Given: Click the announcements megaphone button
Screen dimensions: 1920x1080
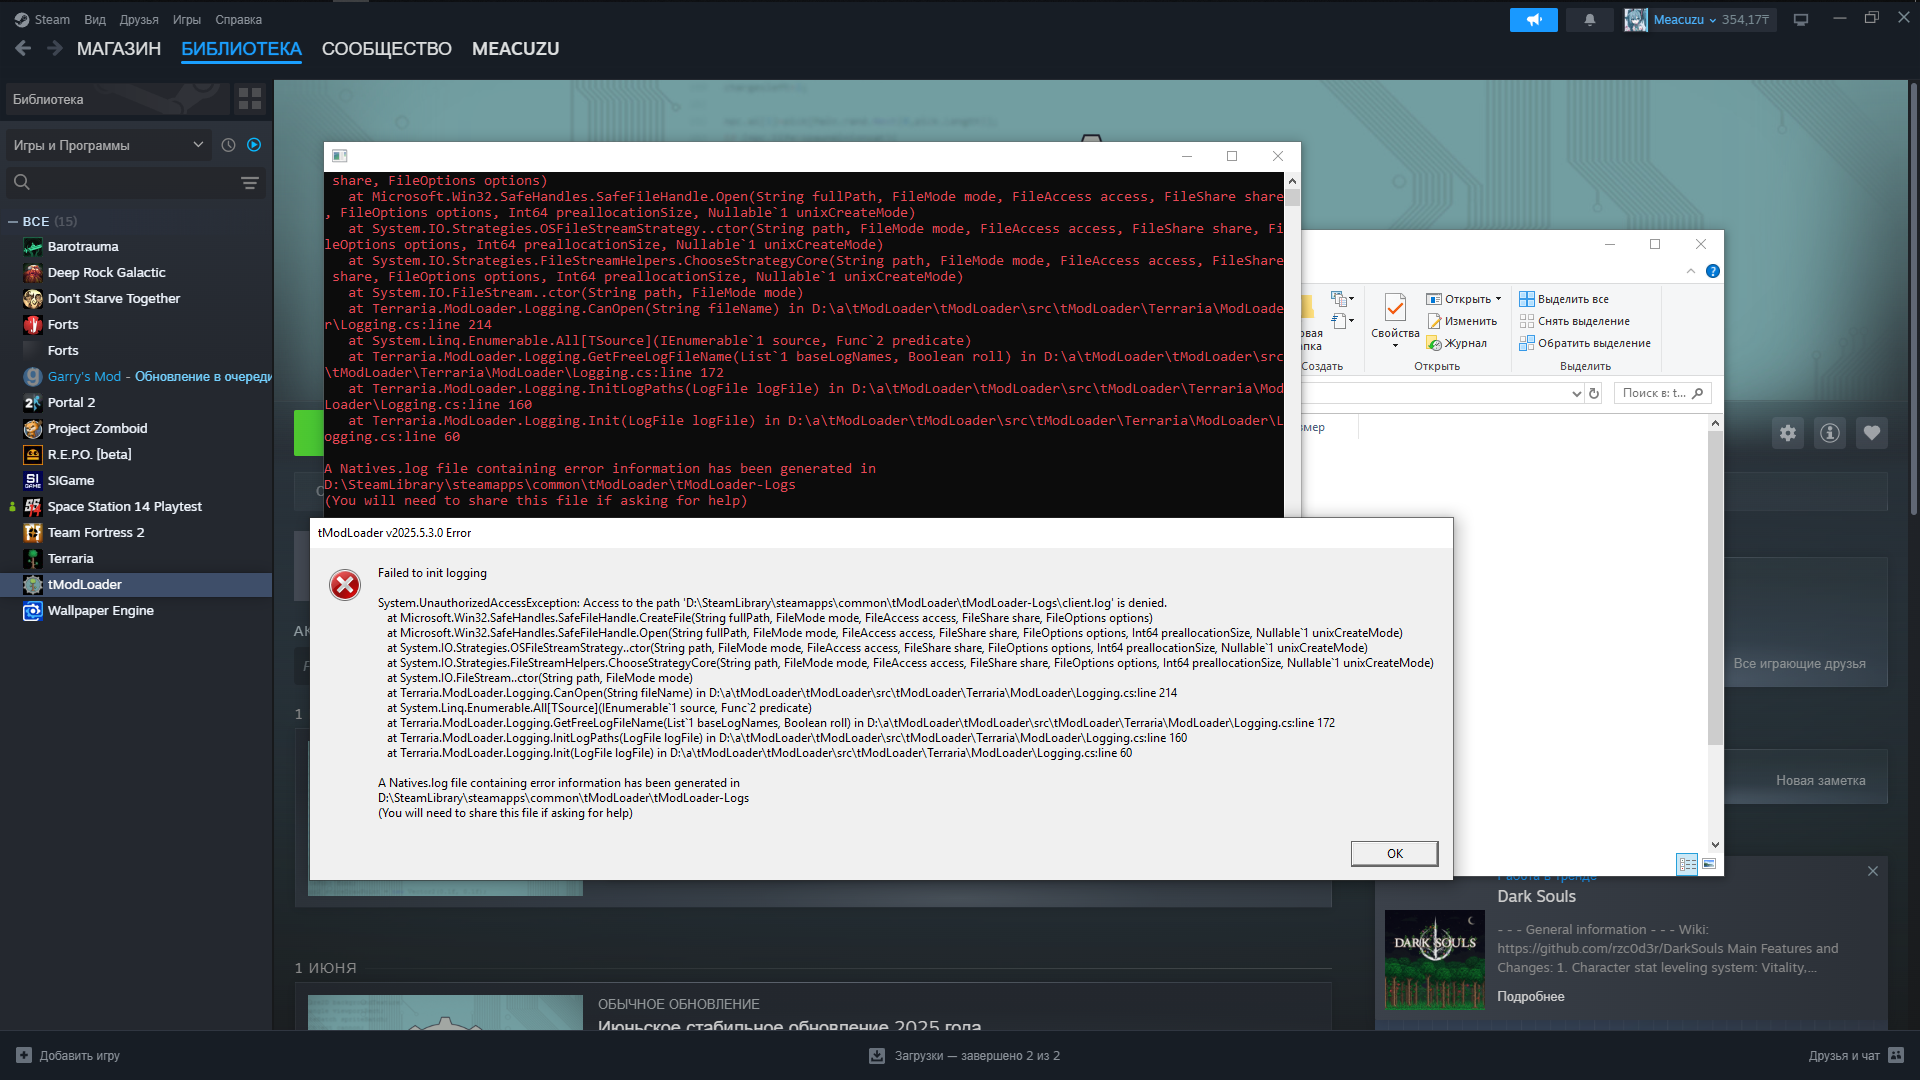Looking at the screenshot, I should coord(1533,19).
